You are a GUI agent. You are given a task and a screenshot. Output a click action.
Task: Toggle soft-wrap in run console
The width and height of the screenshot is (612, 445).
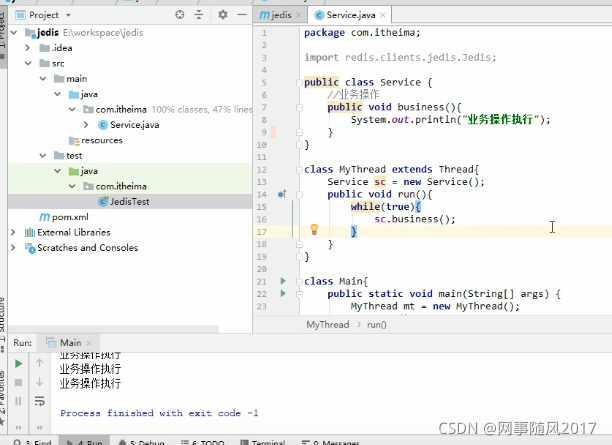tap(39, 401)
